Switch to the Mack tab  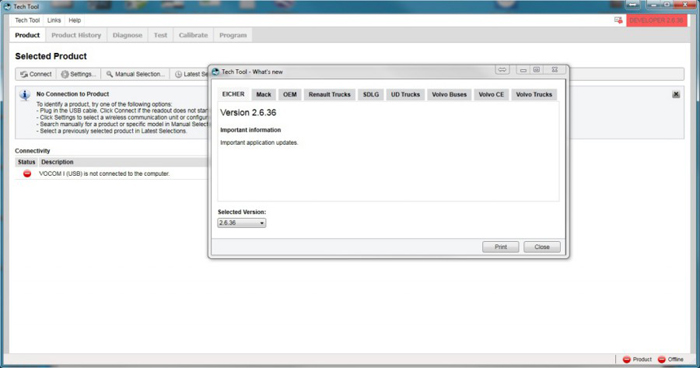tap(263, 95)
